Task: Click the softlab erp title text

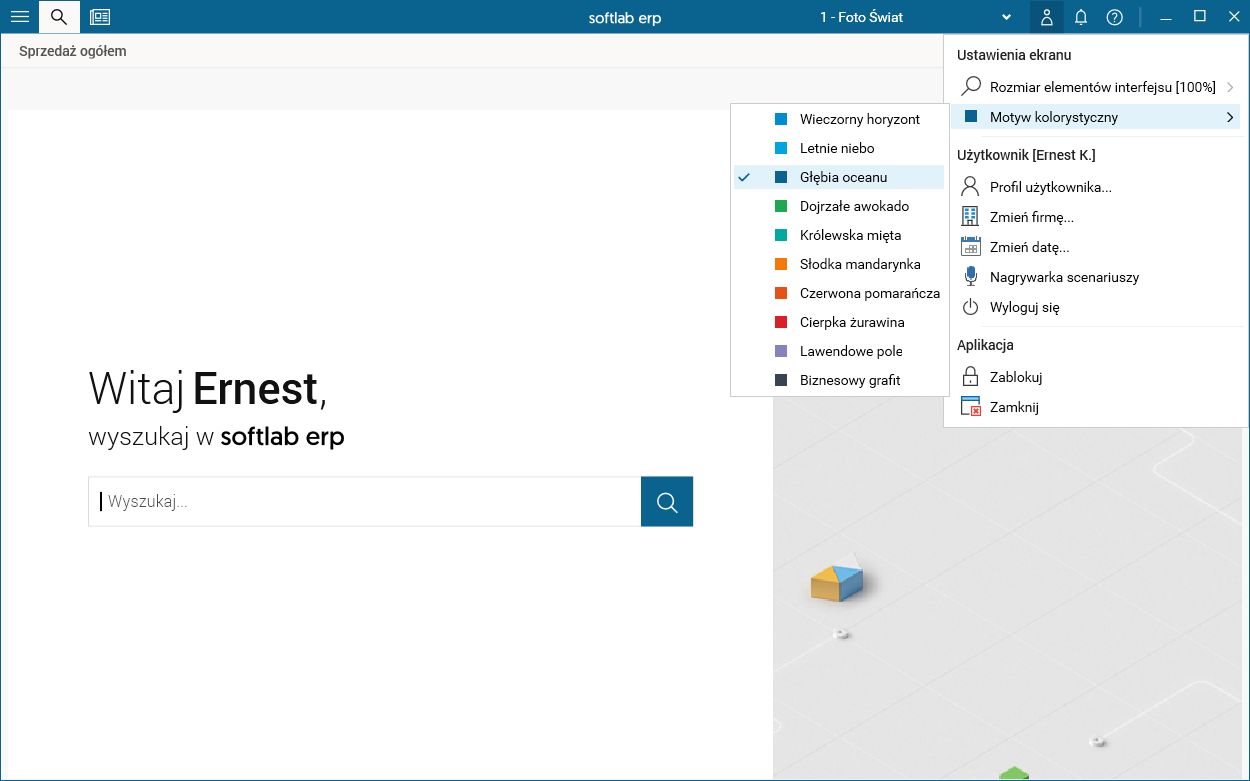Action: [625, 18]
